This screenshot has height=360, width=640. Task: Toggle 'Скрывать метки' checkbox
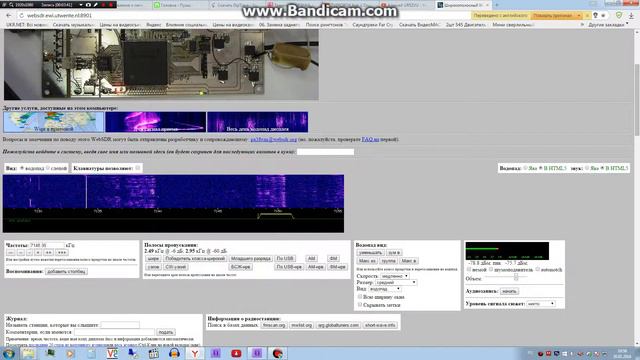tap(360, 304)
